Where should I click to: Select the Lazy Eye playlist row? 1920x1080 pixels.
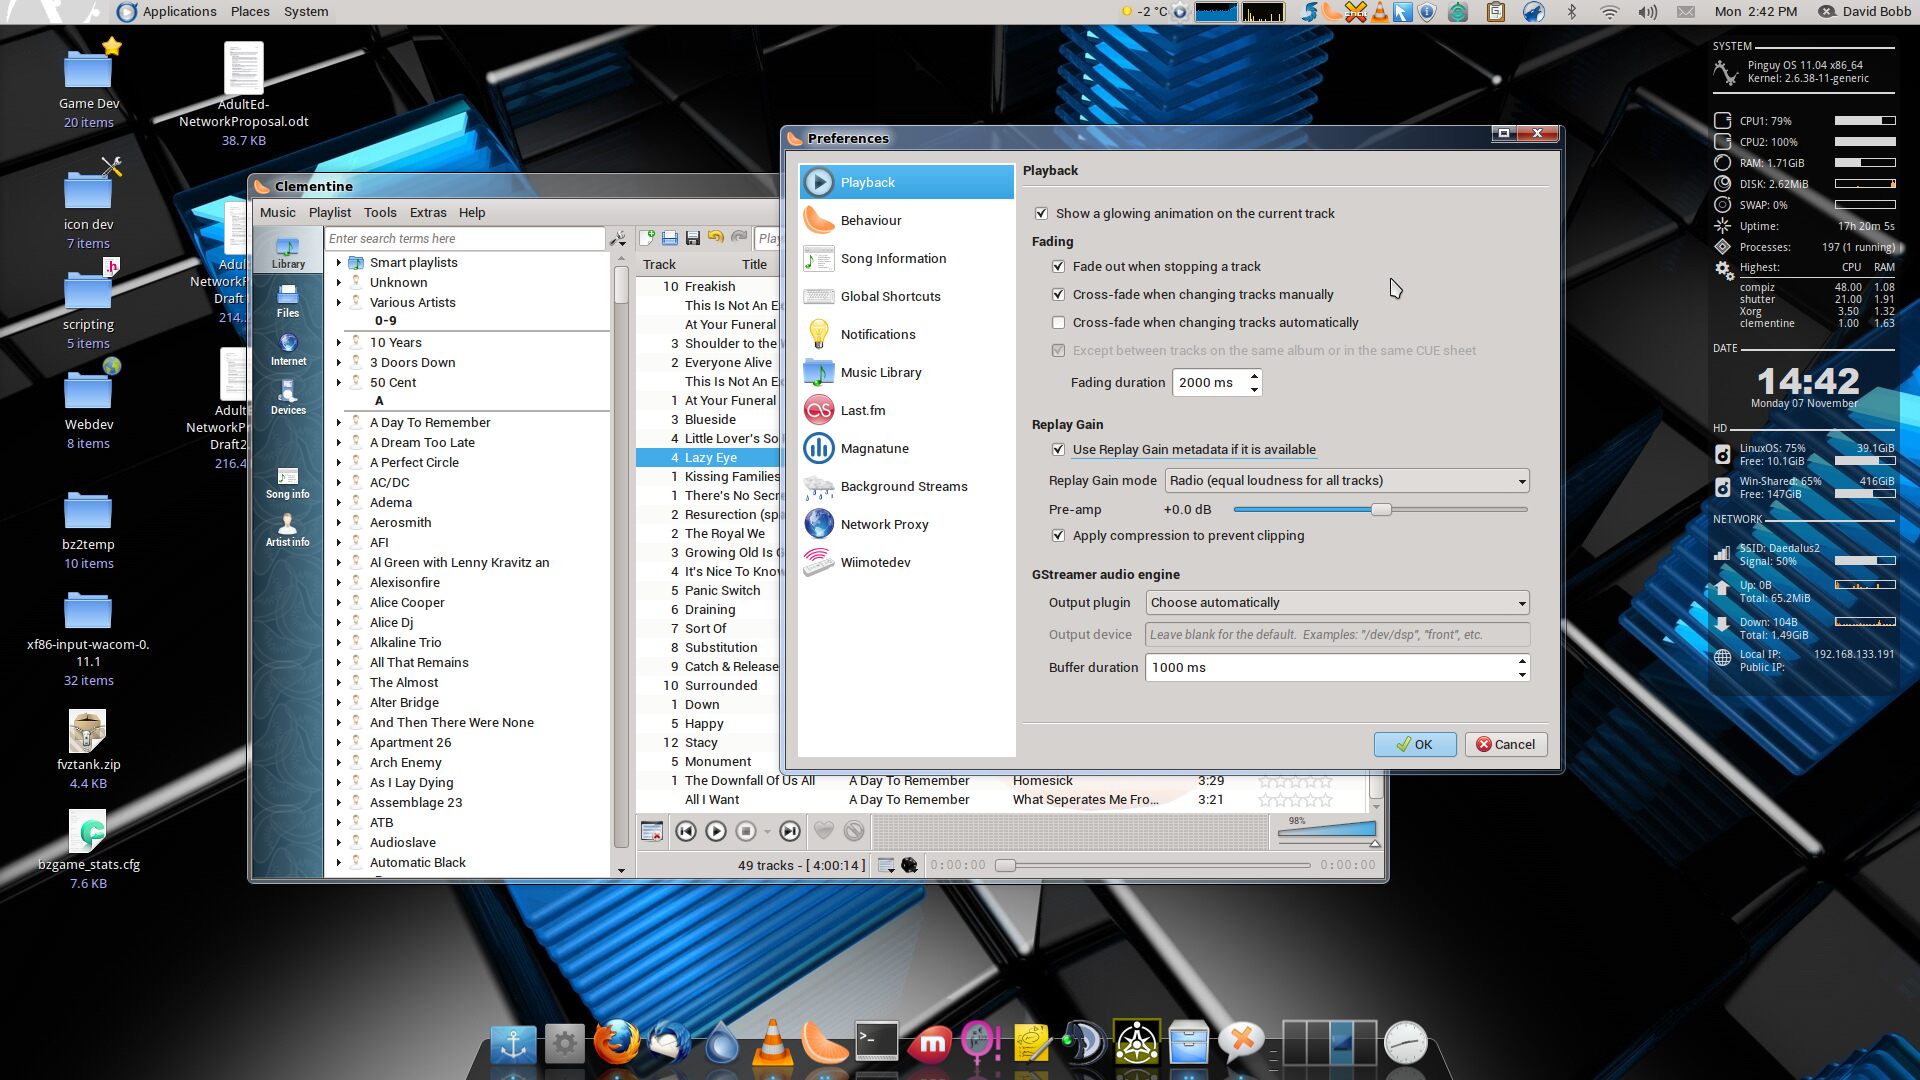tap(708, 458)
